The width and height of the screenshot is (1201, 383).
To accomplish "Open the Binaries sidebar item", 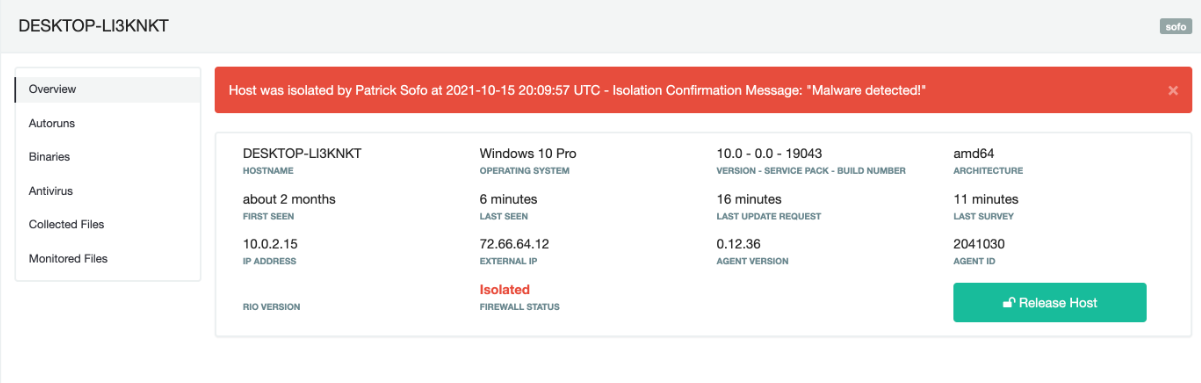I will click(x=108, y=157).
